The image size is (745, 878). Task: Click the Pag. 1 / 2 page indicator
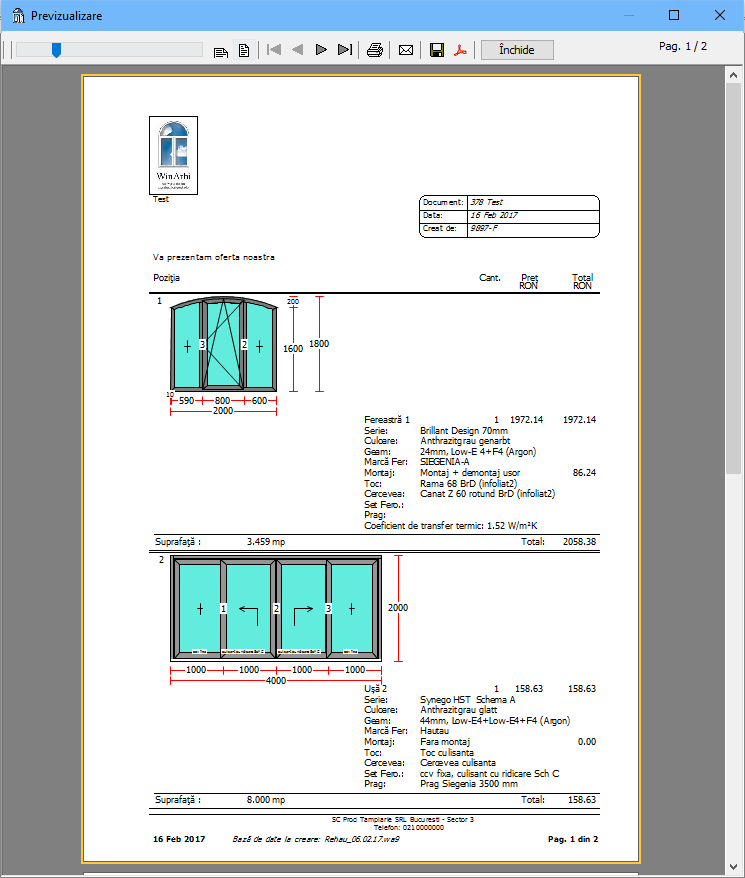coord(683,47)
